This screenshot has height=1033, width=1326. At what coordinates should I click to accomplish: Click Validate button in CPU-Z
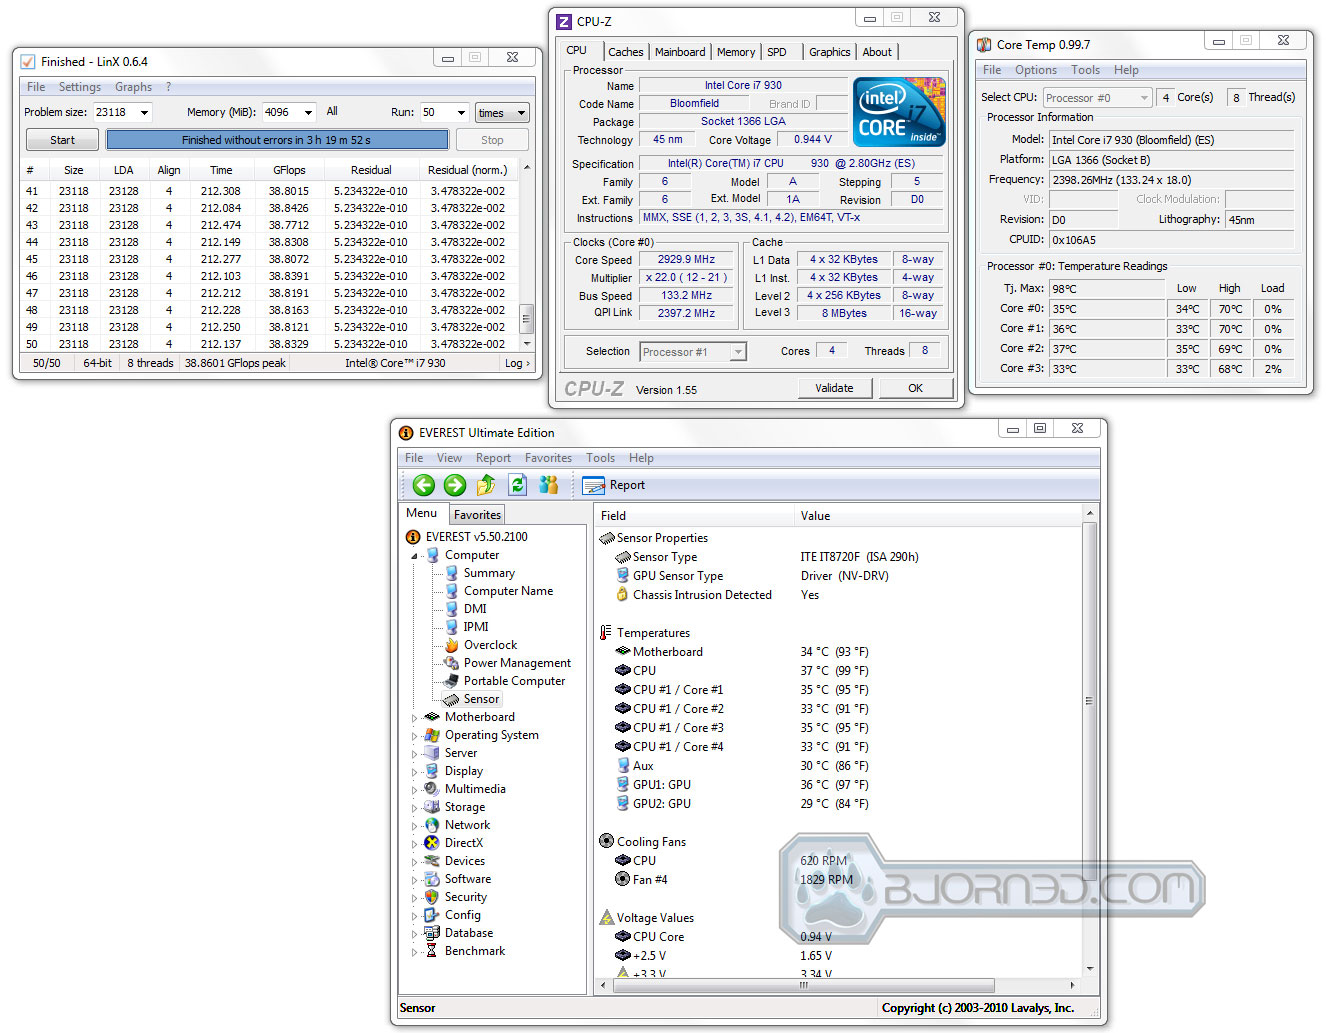[834, 388]
